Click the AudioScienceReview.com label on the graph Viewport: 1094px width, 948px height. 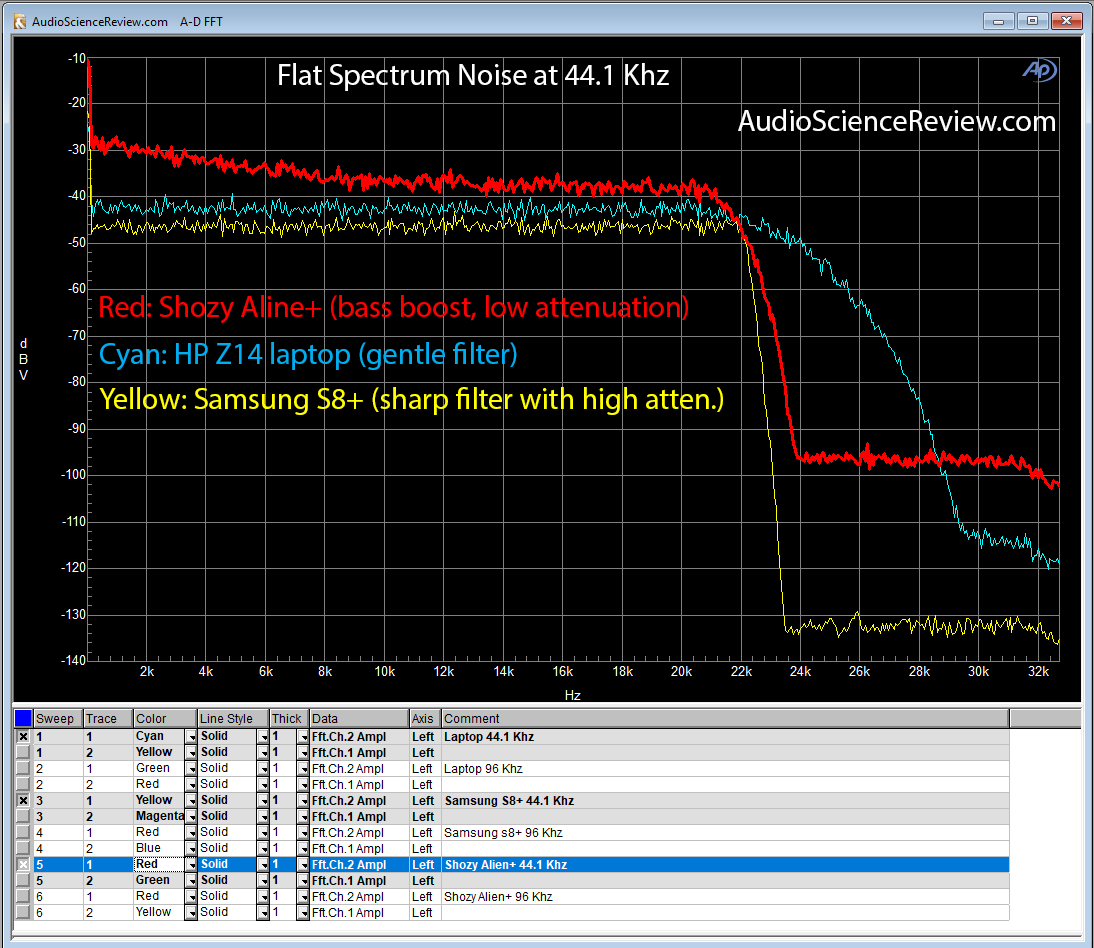tap(897, 121)
